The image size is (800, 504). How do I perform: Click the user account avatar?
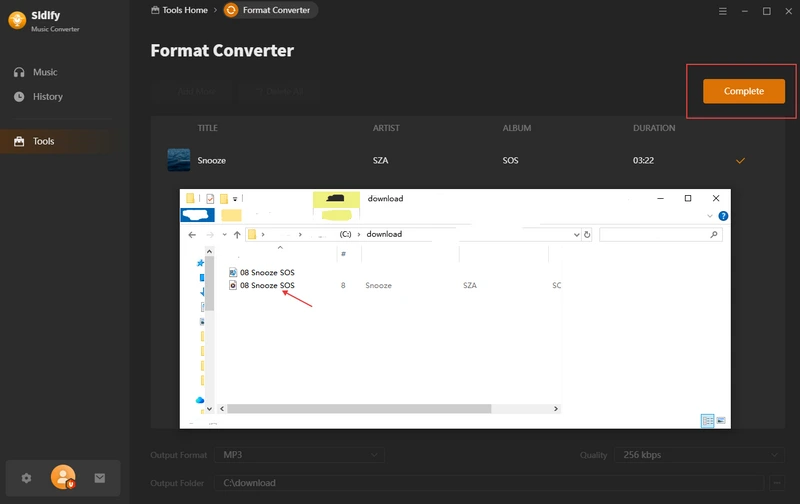pos(63,477)
